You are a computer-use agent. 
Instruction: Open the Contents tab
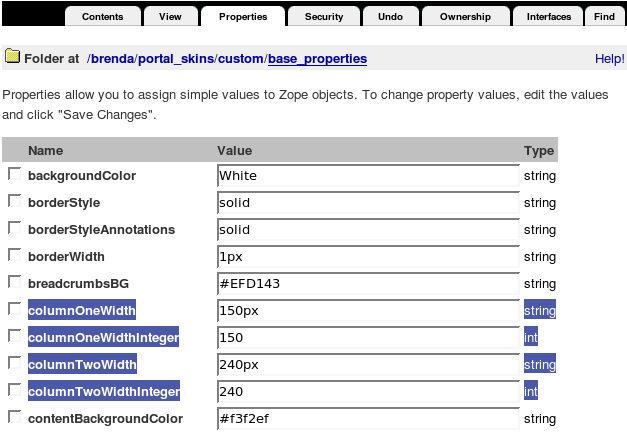pyautogui.click(x=103, y=16)
